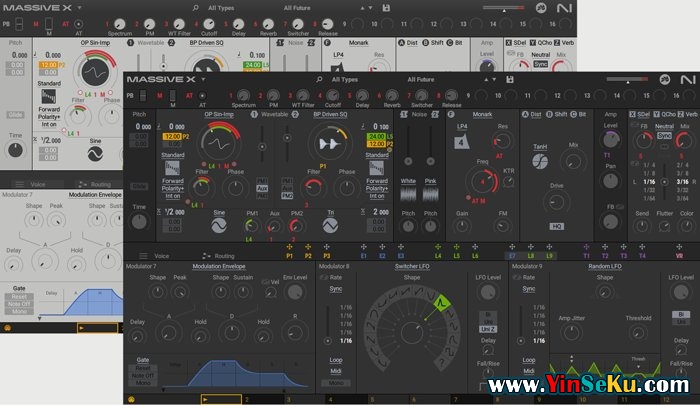700x405 pixels.
Task: Open the All Types preset filter dropdown
Action: click(x=349, y=79)
